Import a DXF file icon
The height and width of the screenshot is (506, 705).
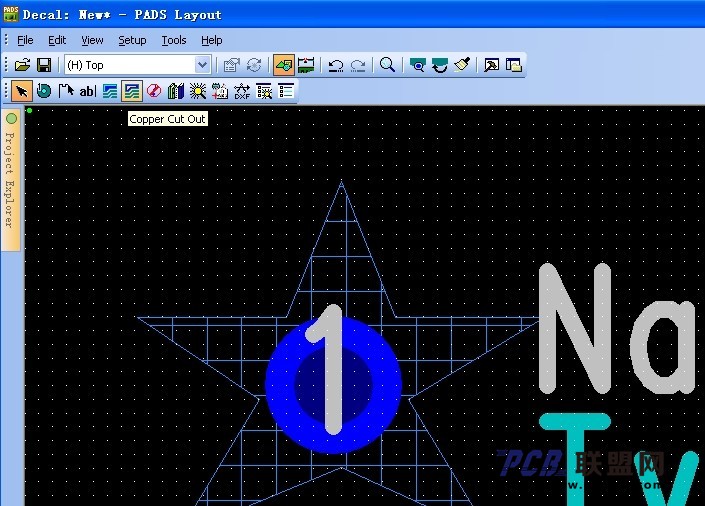(x=242, y=91)
